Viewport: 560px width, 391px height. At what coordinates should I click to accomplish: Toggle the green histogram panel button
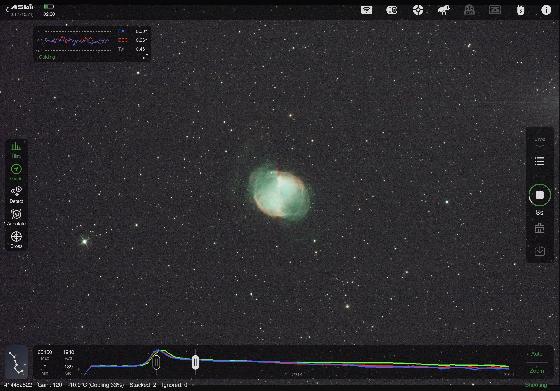click(16, 150)
